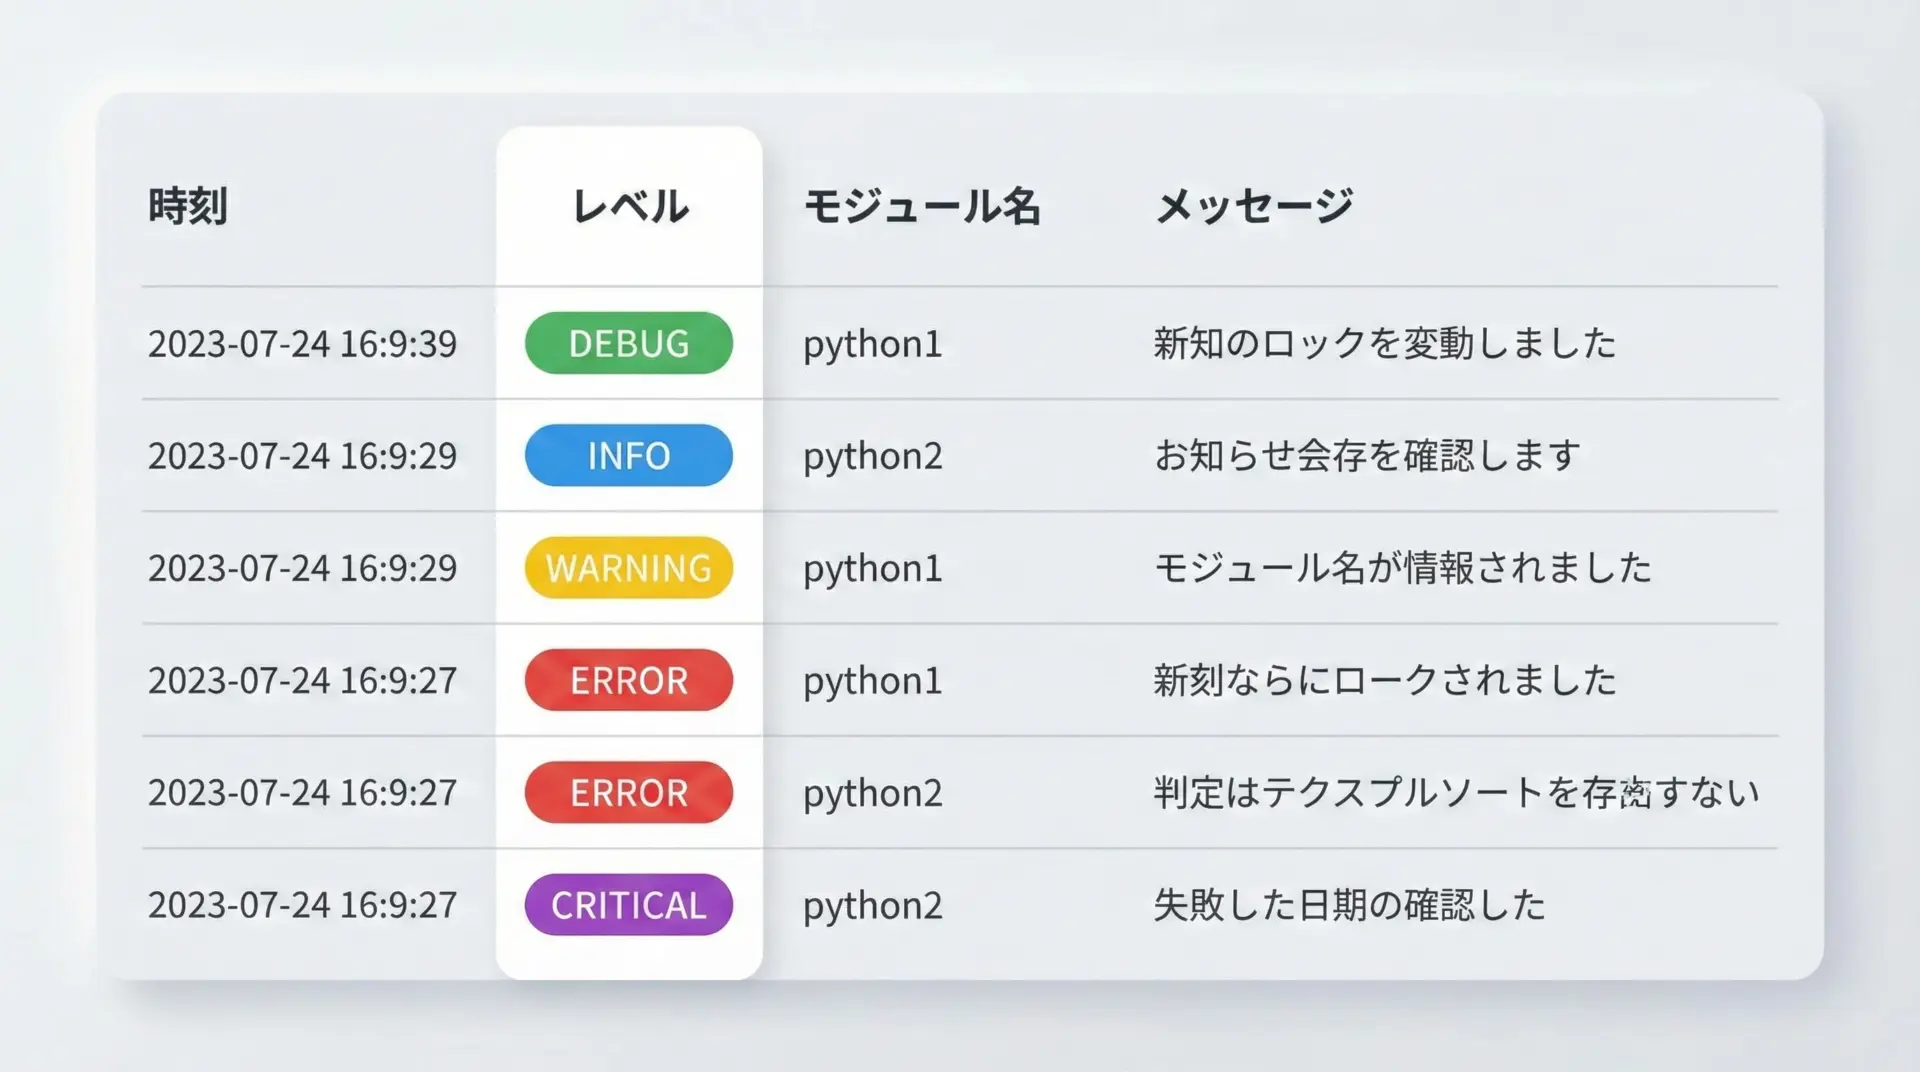The image size is (1920, 1072).
Task: Click python2 in the INFO row
Action: (x=872, y=455)
